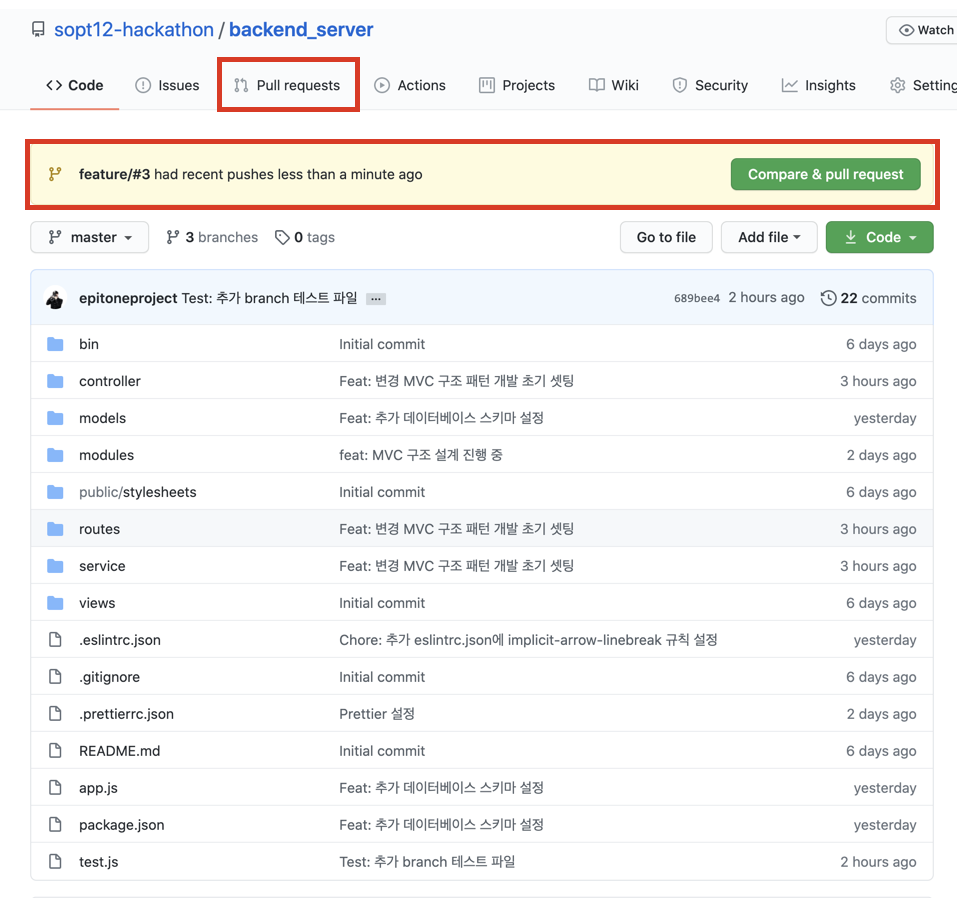
Task: Open the latest commit message 'Test: 추가 branch 테스트 파일'
Action: [270, 298]
